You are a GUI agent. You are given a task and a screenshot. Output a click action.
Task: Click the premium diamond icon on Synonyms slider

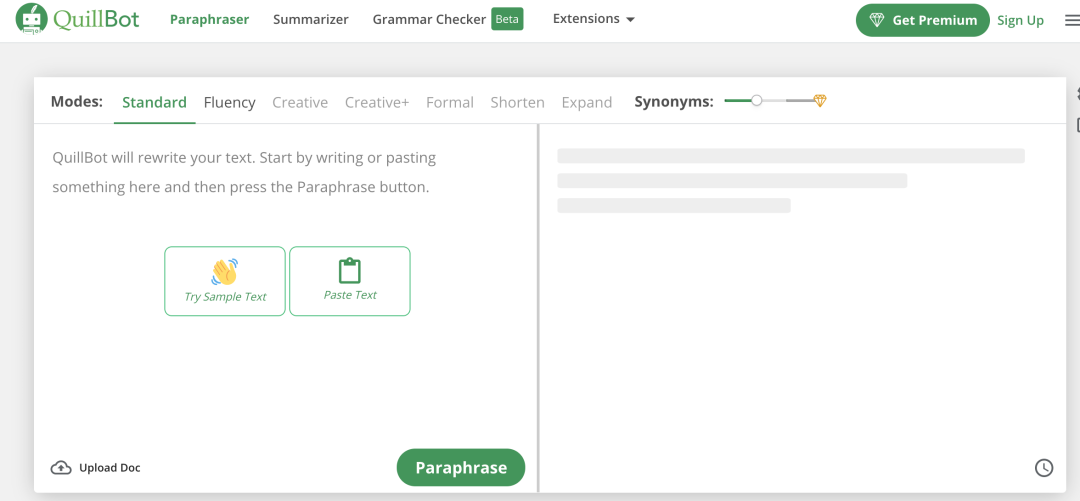[820, 101]
